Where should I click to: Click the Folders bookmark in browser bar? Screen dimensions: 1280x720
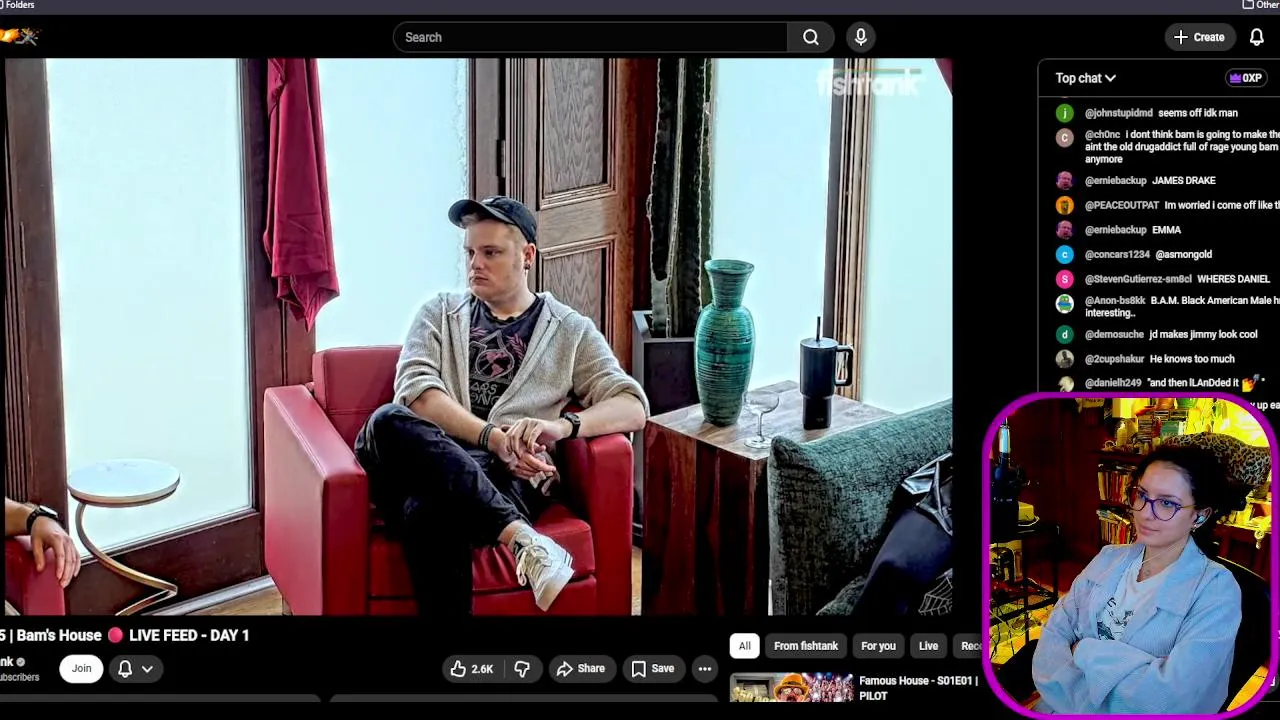tap(18, 5)
